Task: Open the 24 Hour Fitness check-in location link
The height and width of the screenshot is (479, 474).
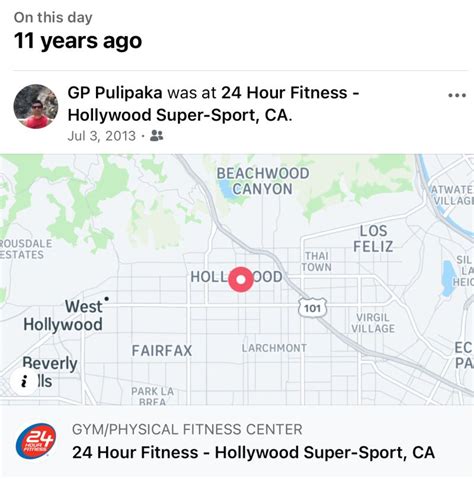Action: (213, 104)
